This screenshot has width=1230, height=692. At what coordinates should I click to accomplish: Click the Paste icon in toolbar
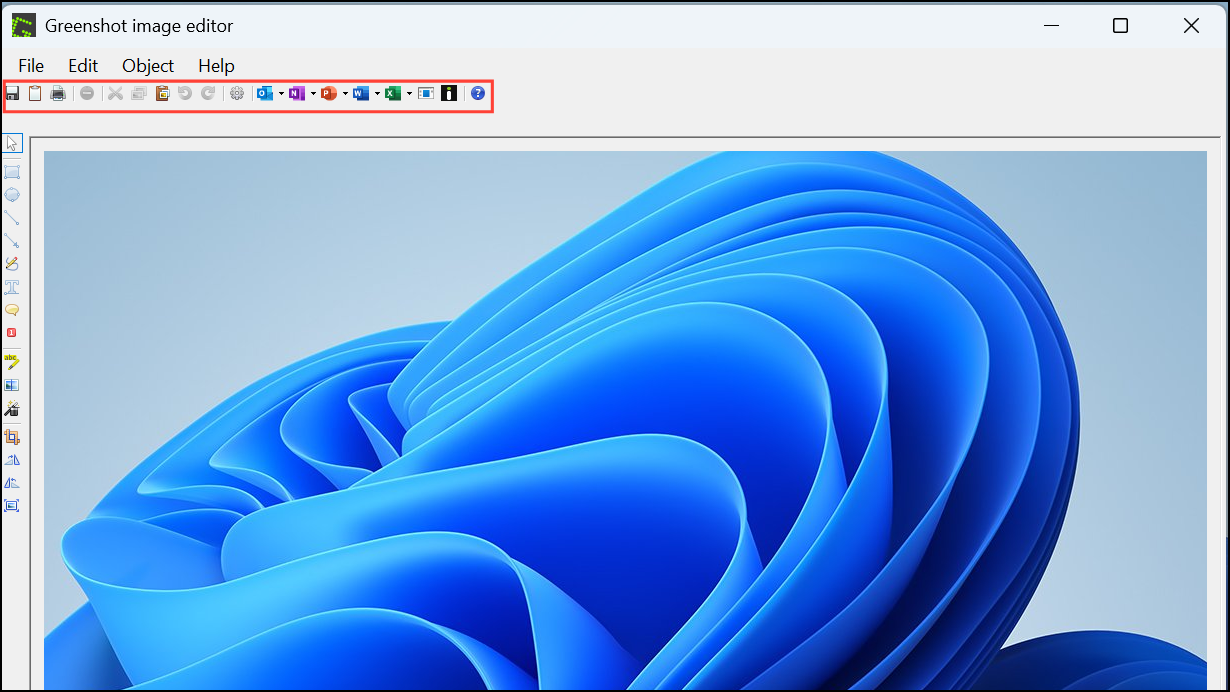tap(162, 93)
